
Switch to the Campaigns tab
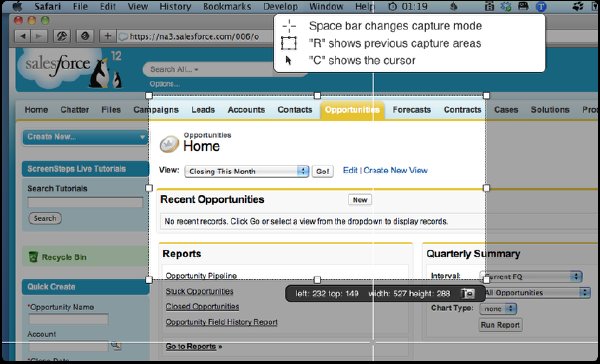[x=156, y=110]
